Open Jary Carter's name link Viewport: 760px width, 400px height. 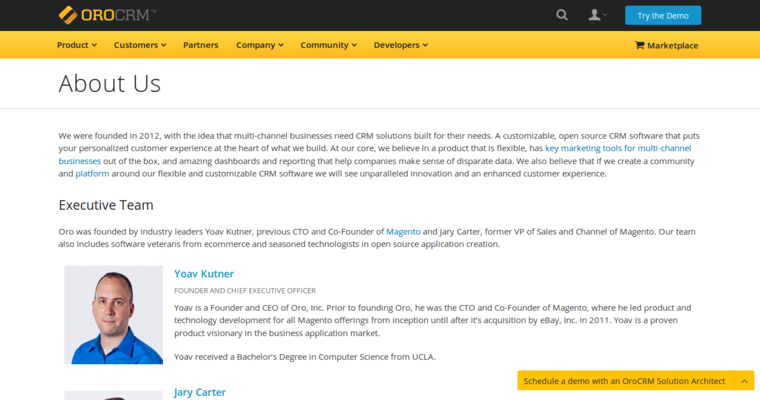tap(200, 392)
